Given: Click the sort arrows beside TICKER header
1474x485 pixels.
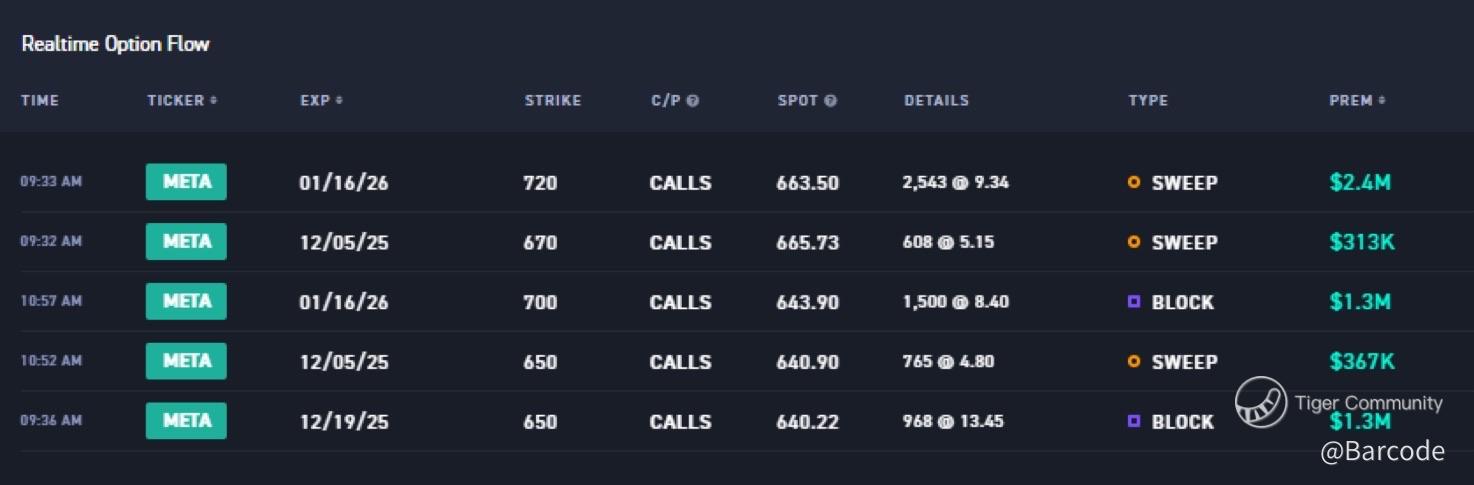Looking at the screenshot, I should (214, 101).
